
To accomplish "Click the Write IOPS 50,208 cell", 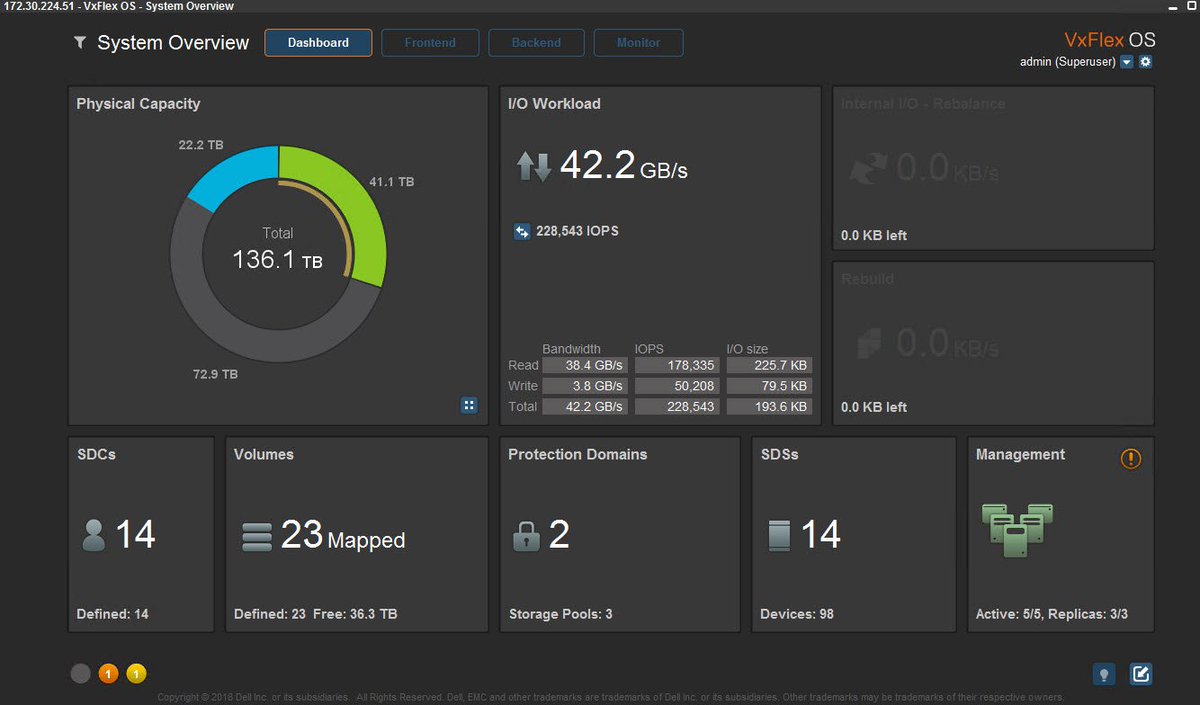I will (677, 386).
